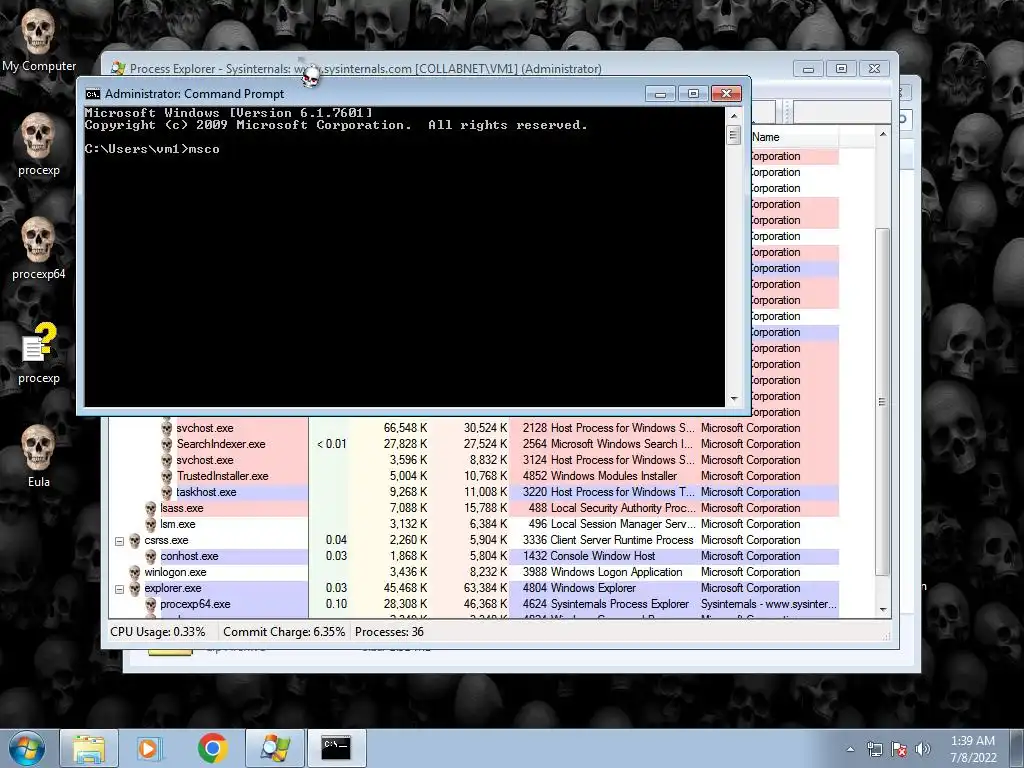The image size is (1024, 768).
Task: Click the Console Window Host description
Action: coord(603,556)
